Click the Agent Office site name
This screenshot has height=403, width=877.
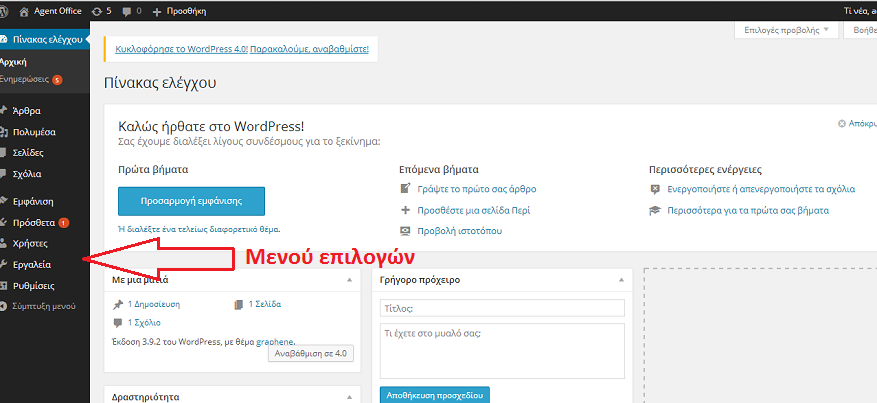pos(58,11)
